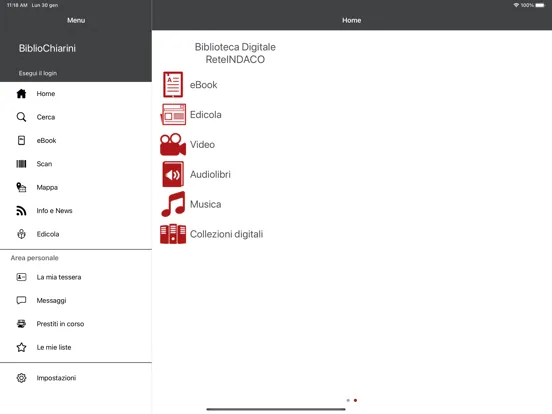Click the eBook label in Home list
Viewport: 552px width, 414px height.
[x=203, y=85]
